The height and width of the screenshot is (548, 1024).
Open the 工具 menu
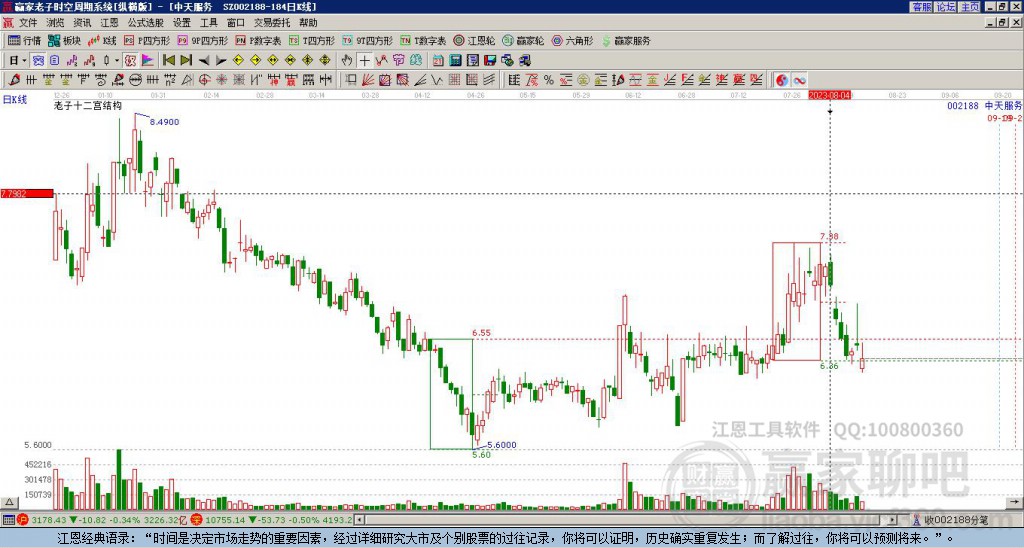tap(208, 23)
